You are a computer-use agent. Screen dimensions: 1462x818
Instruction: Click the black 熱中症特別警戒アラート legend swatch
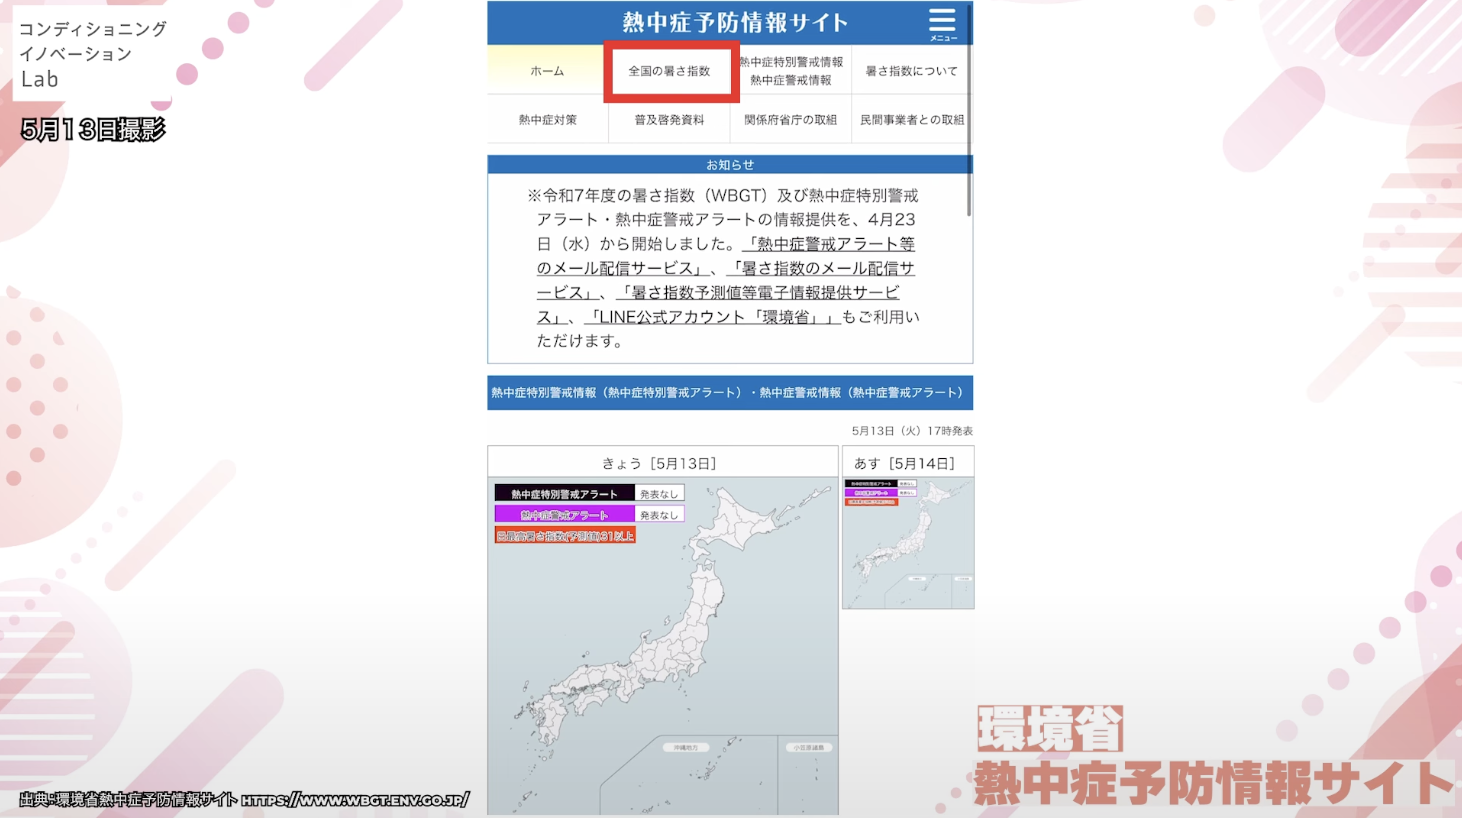(x=564, y=494)
